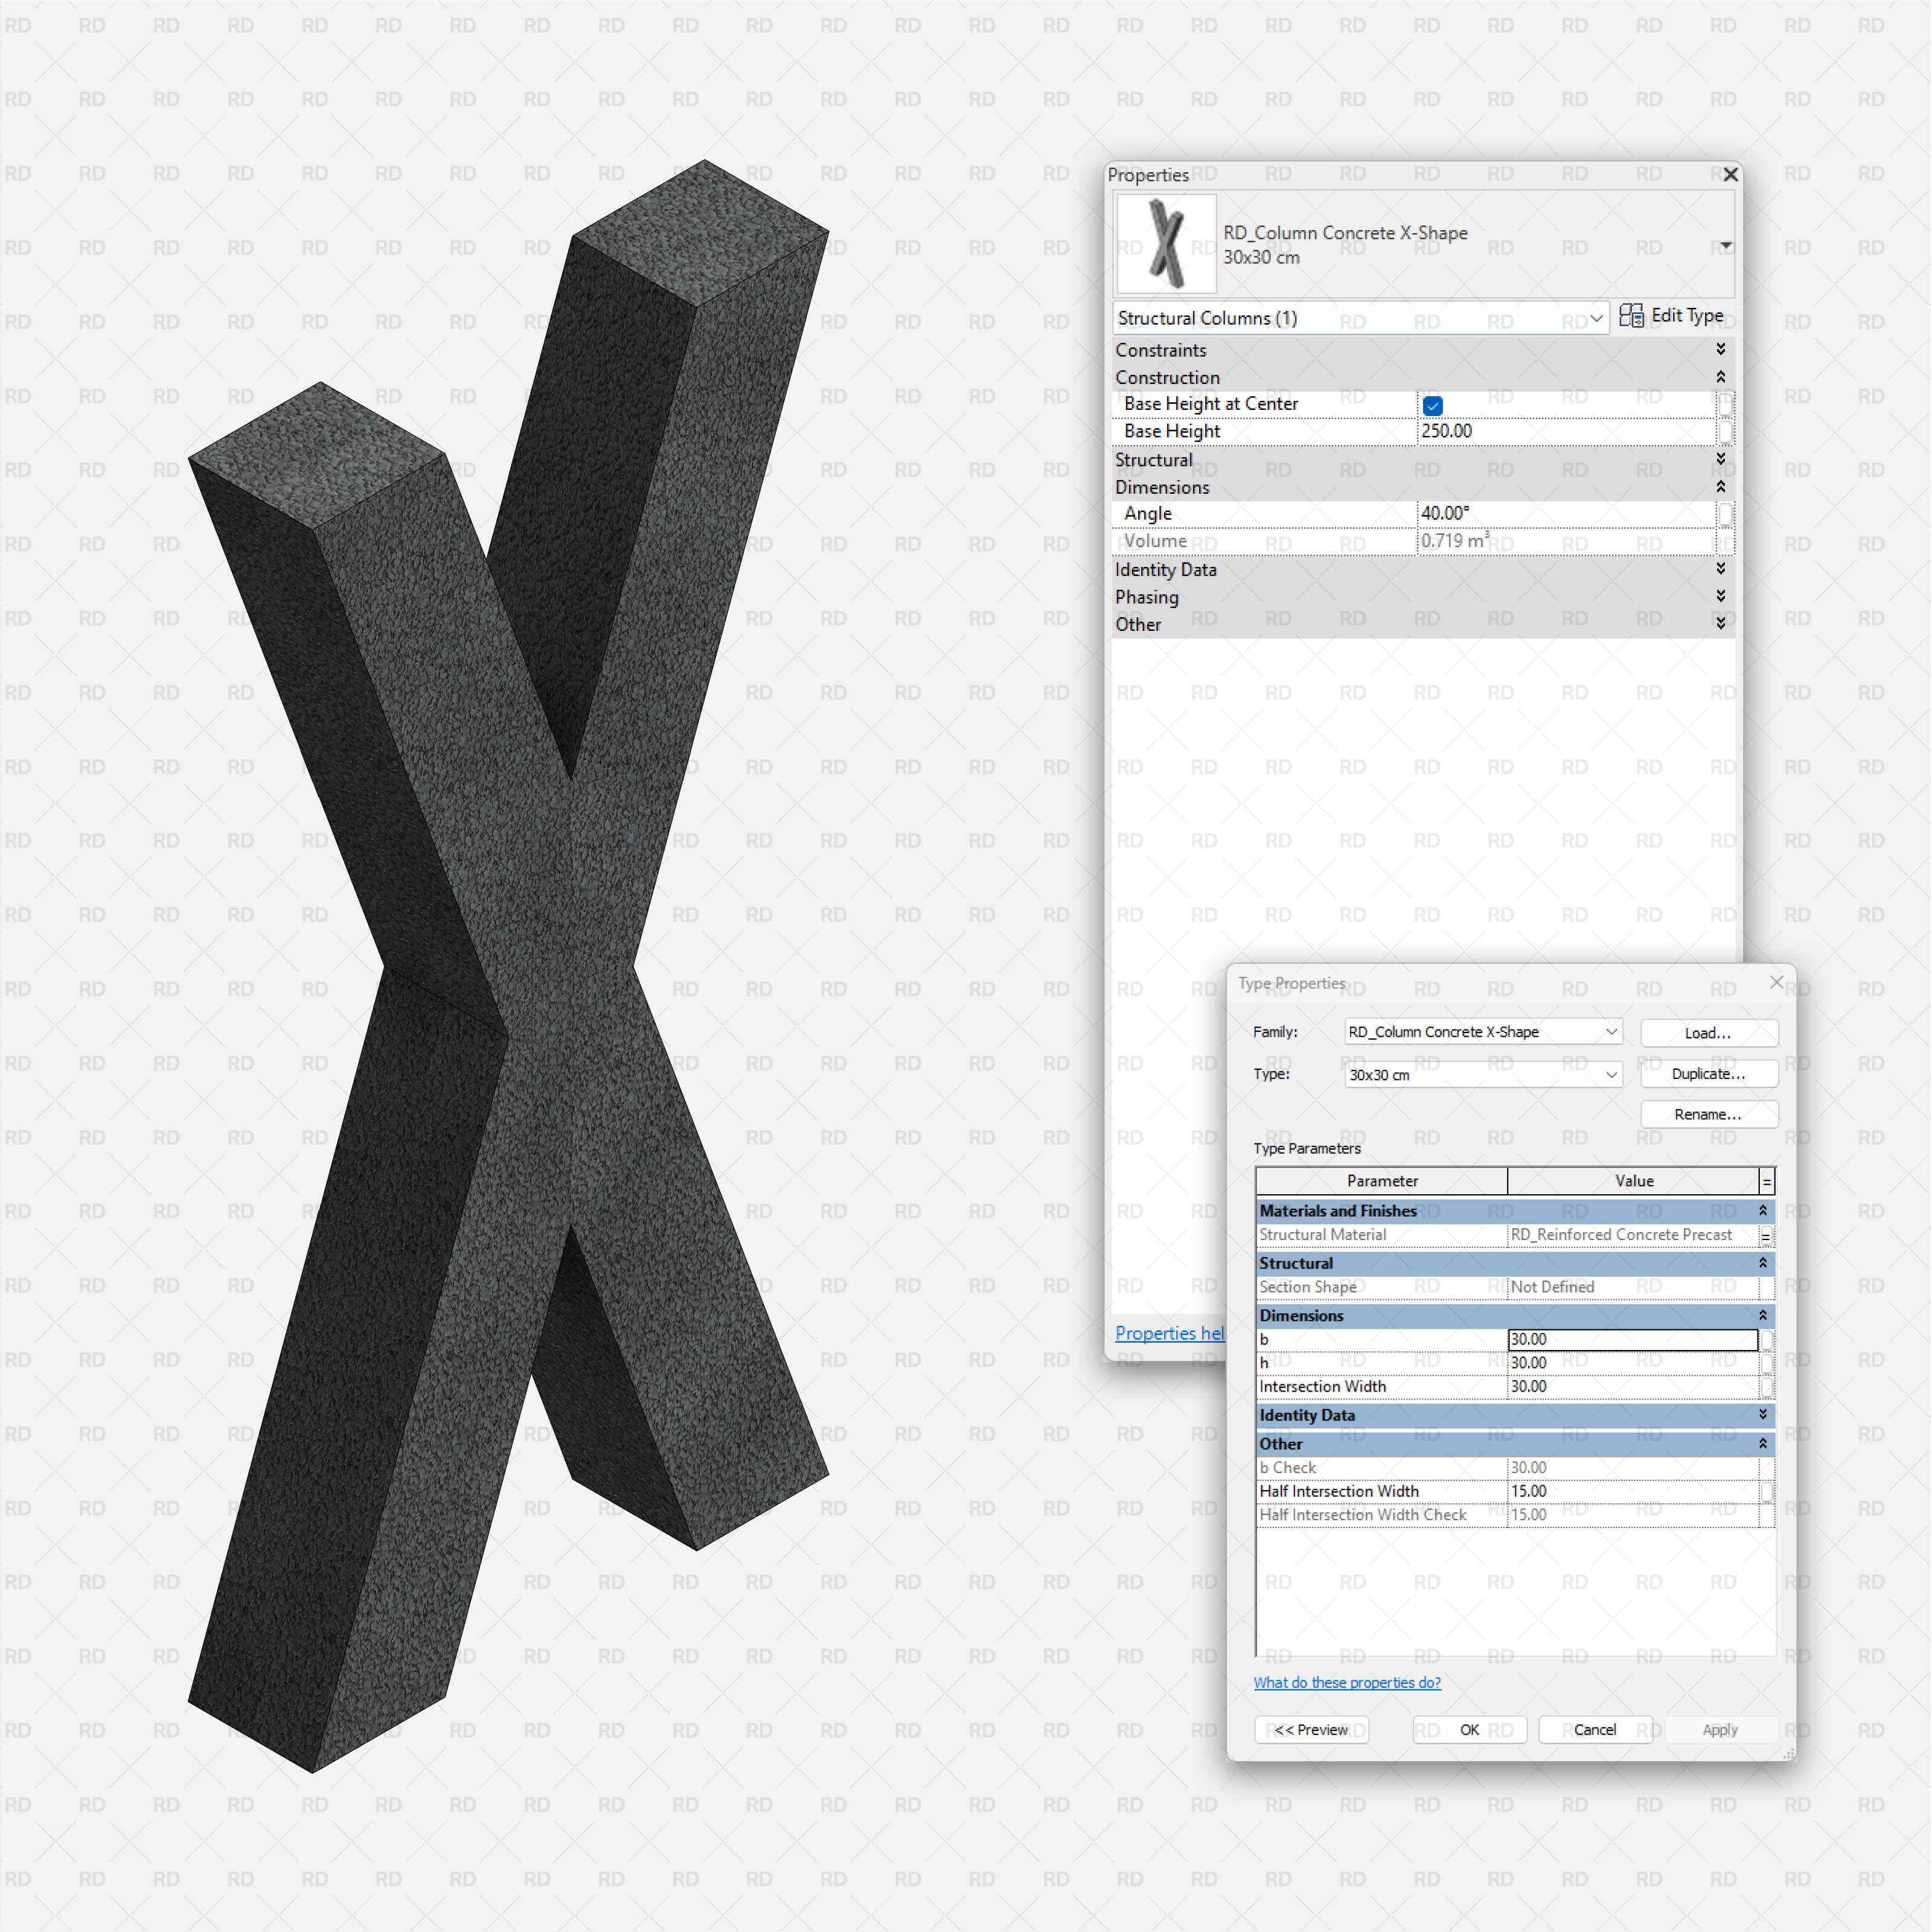Click the Edit Type icon in Properties palette
Image resolution: width=1932 pixels, height=1932 pixels.
pyautogui.click(x=1633, y=316)
